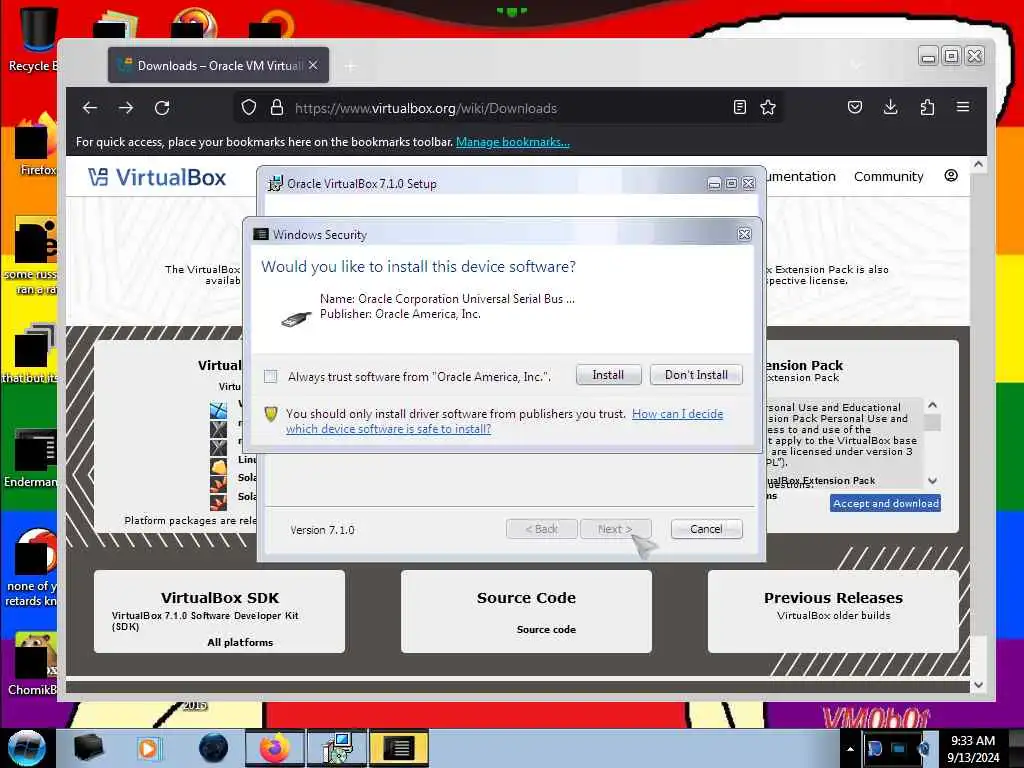Image resolution: width=1024 pixels, height=768 pixels.
Task: Show hidden tray icons
Action: (x=850, y=748)
